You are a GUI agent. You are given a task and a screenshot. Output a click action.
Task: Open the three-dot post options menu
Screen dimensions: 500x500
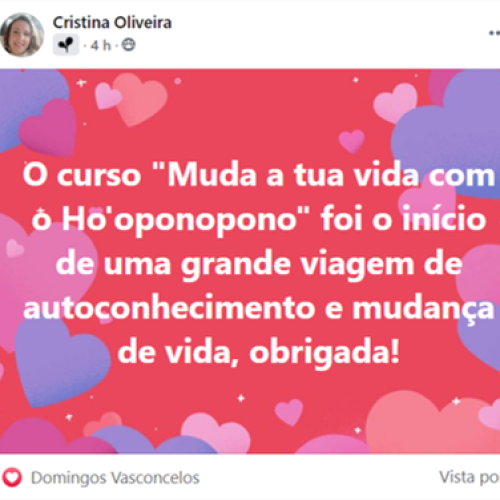point(494,33)
